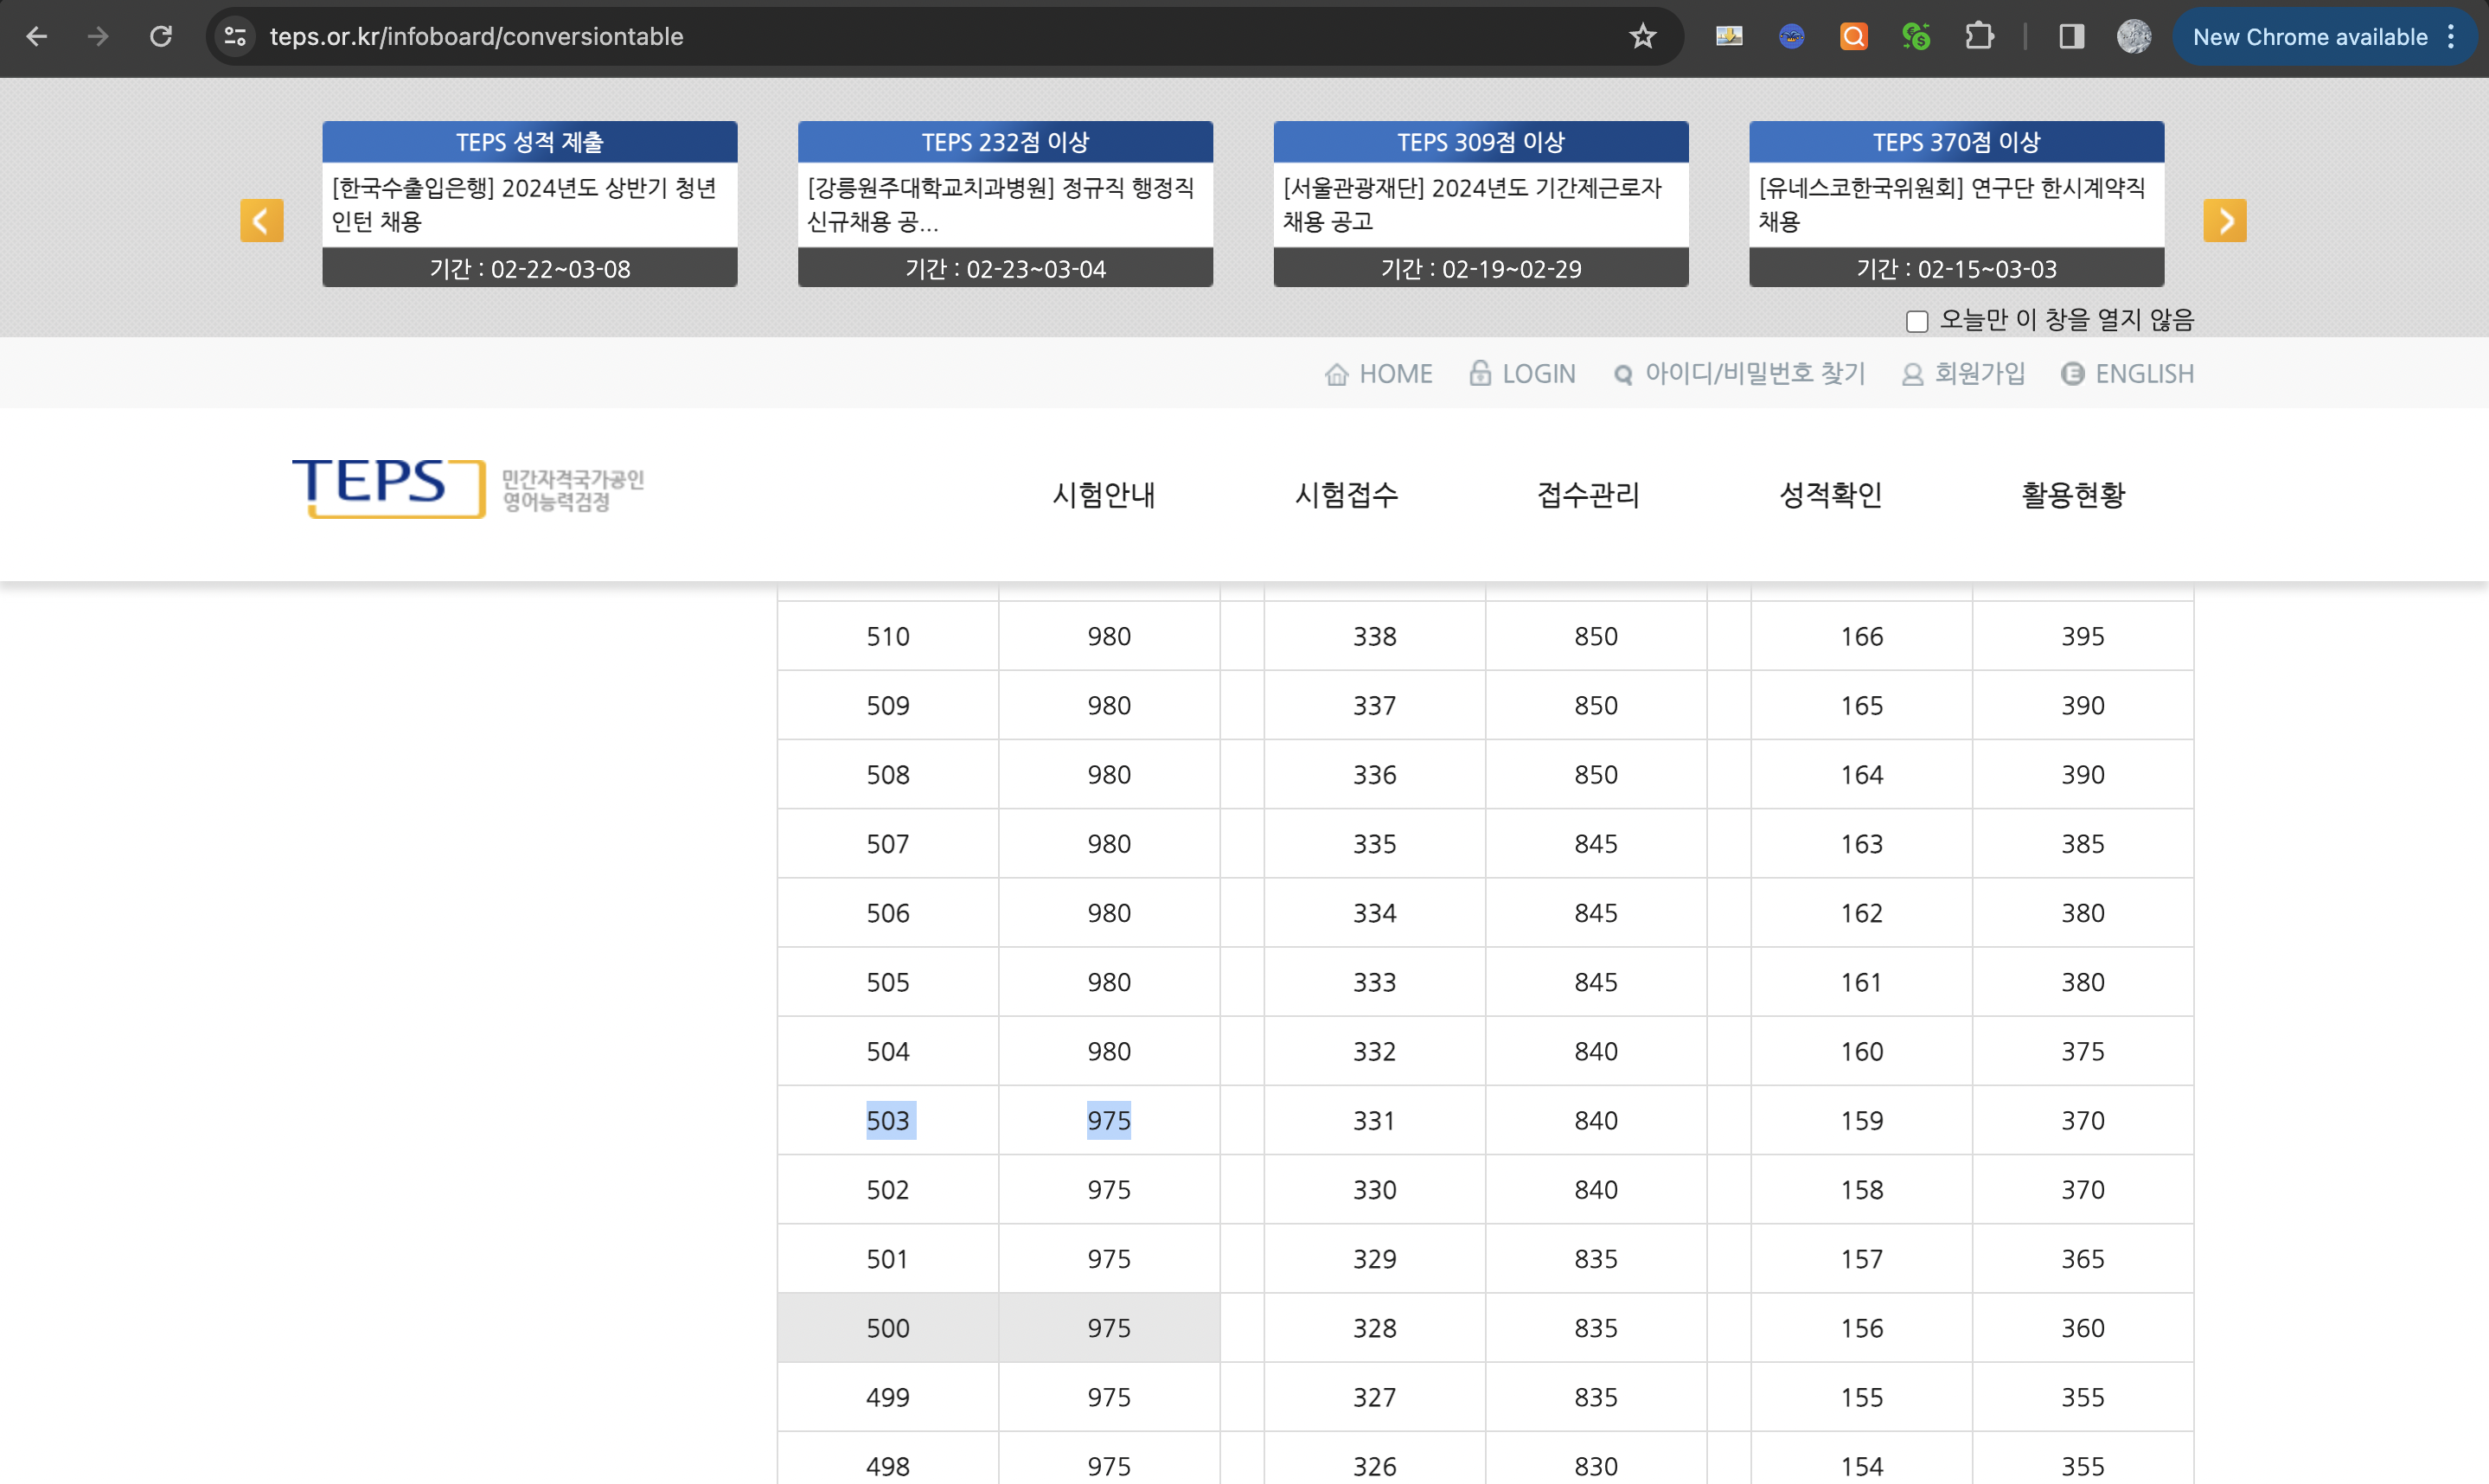
Task: Show the previous job banner with the left arrow
Action: click(x=262, y=221)
